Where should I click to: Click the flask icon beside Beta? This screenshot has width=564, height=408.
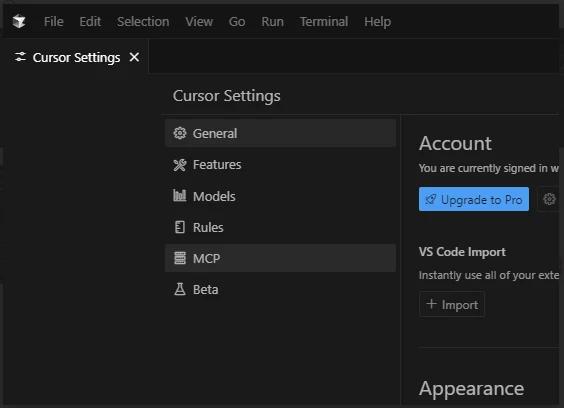(x=179, y=289)
